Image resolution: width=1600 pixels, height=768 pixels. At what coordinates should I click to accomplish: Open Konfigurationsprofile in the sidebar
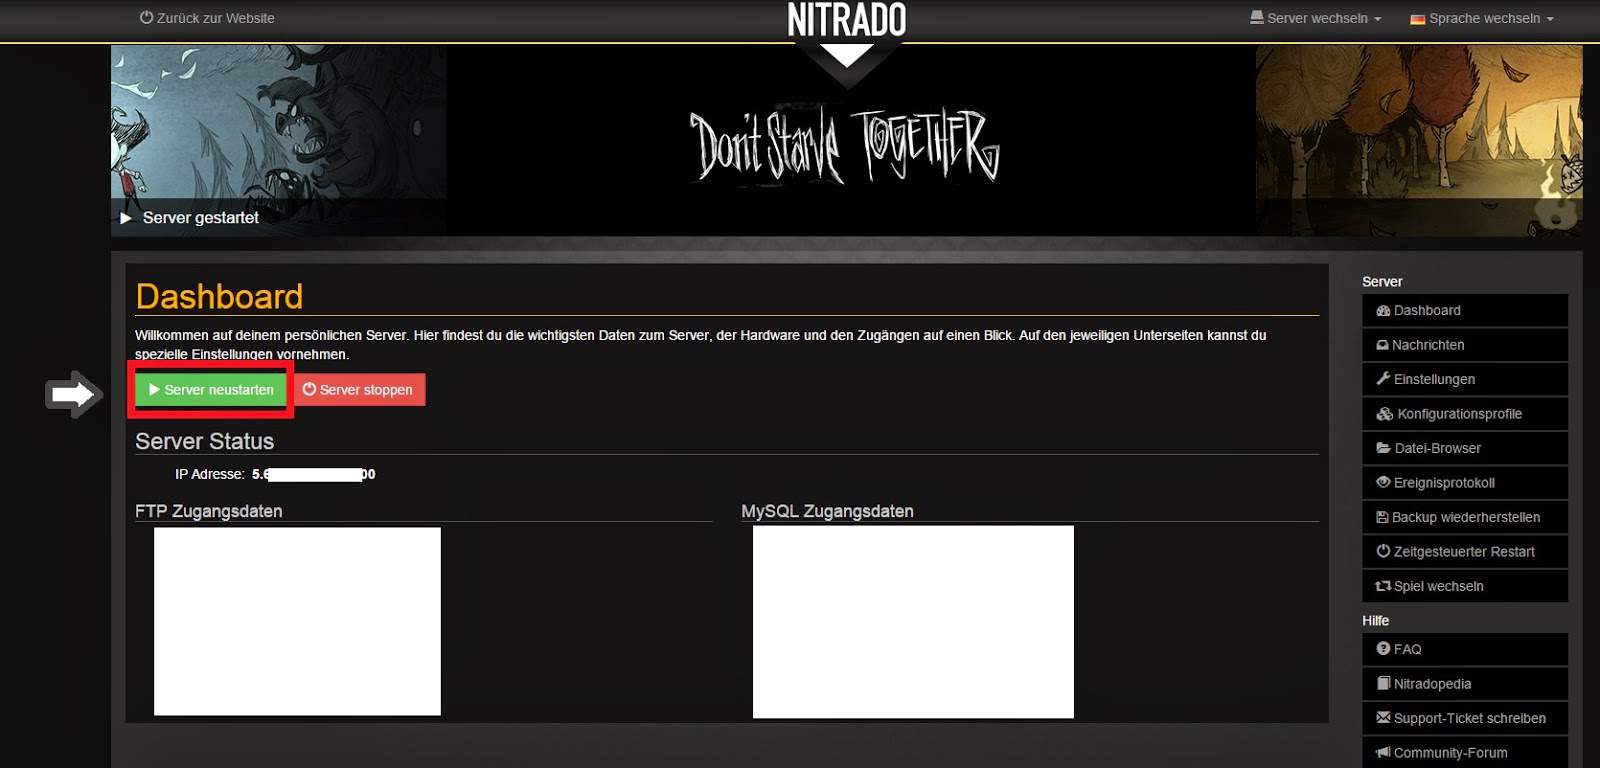[1465, 414]
